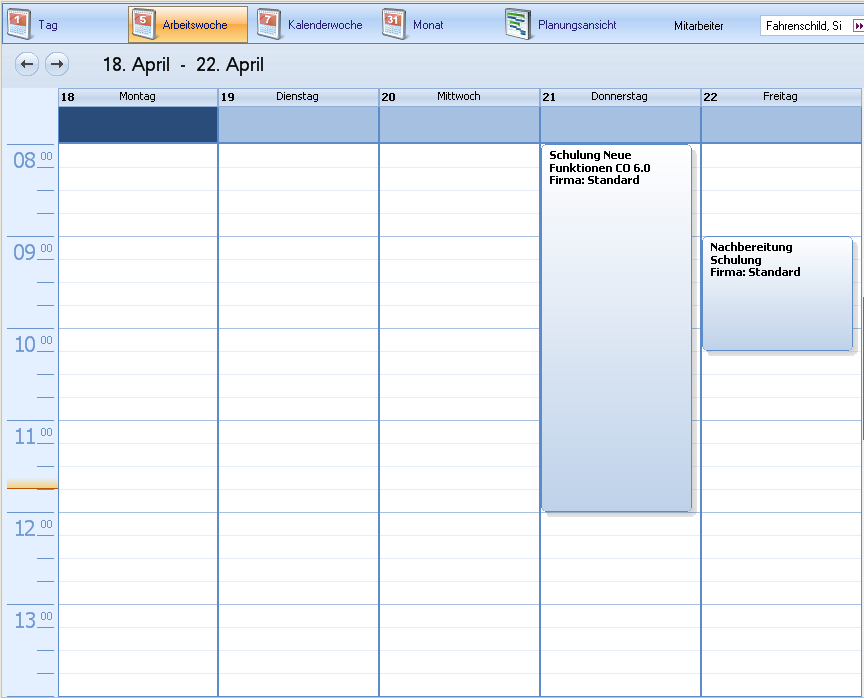Viewport: 864px width, 698px height.
Task: Select Nachbereitung Schulung appointment
Action: (x=777, y=295)
